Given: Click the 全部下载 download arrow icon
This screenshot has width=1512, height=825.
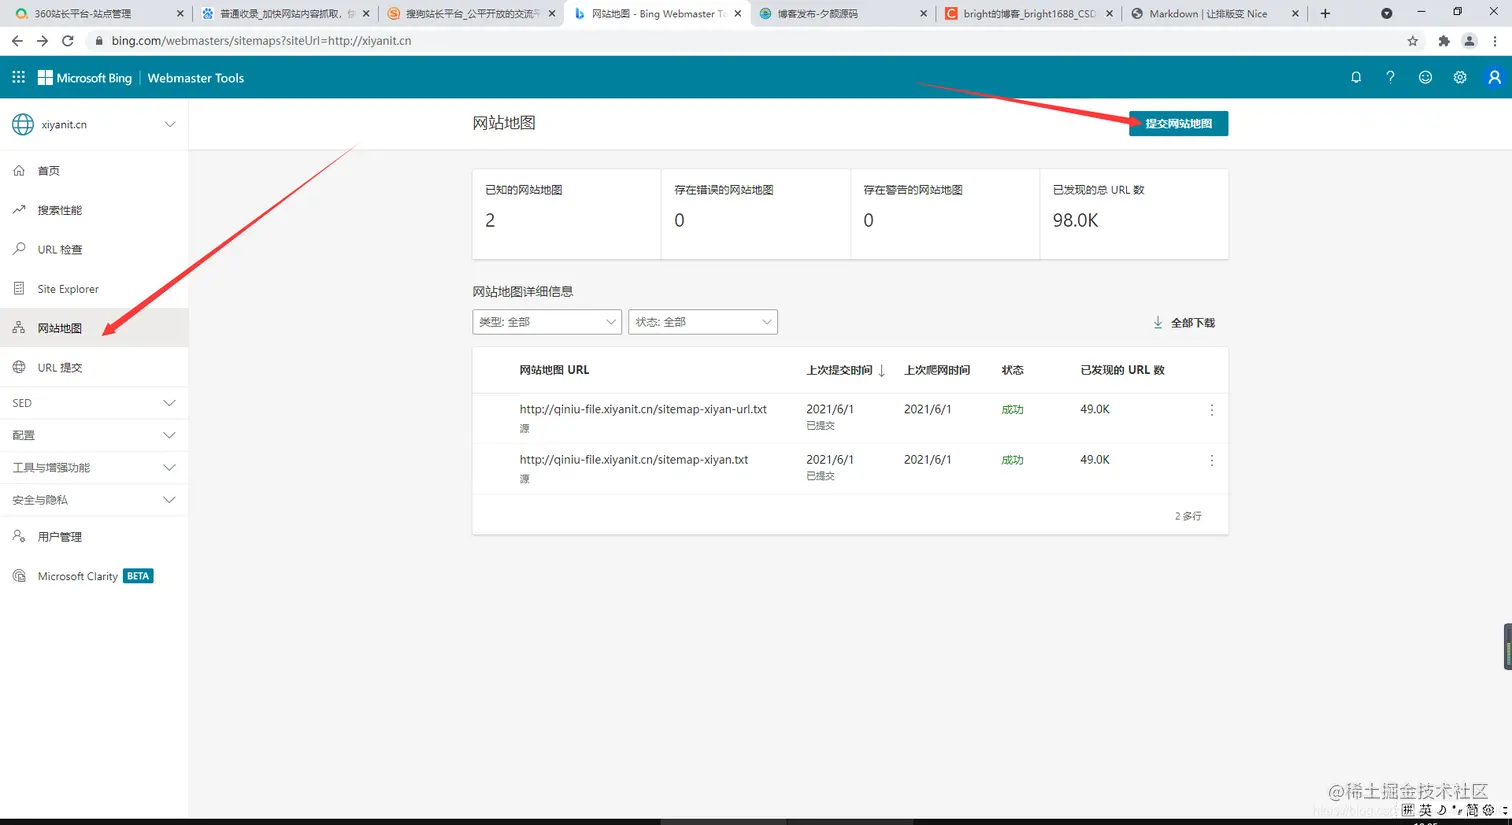Looking at the screenshot, I should pos(1158,322).
